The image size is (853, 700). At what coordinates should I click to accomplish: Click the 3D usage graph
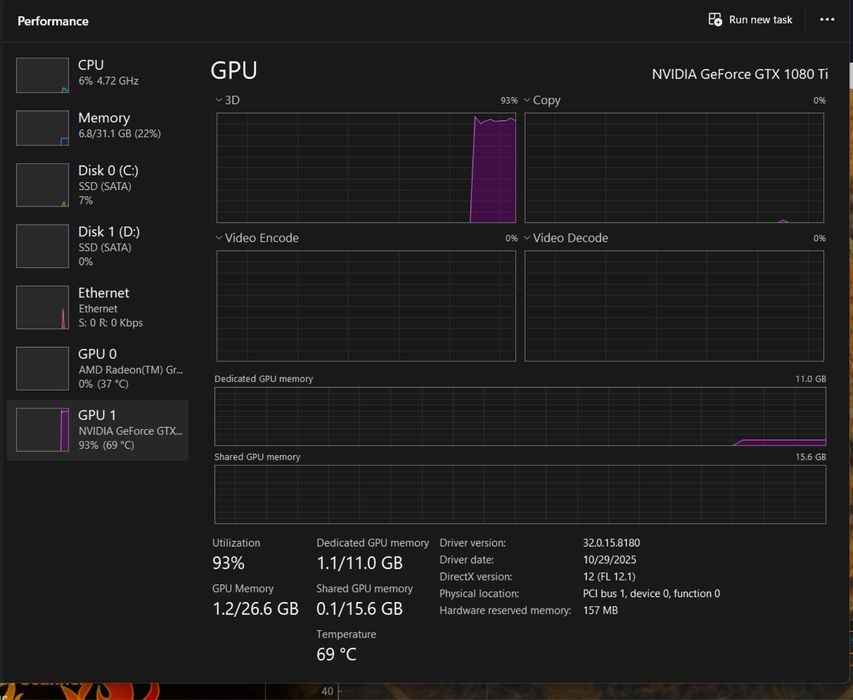tap(366, 168)
